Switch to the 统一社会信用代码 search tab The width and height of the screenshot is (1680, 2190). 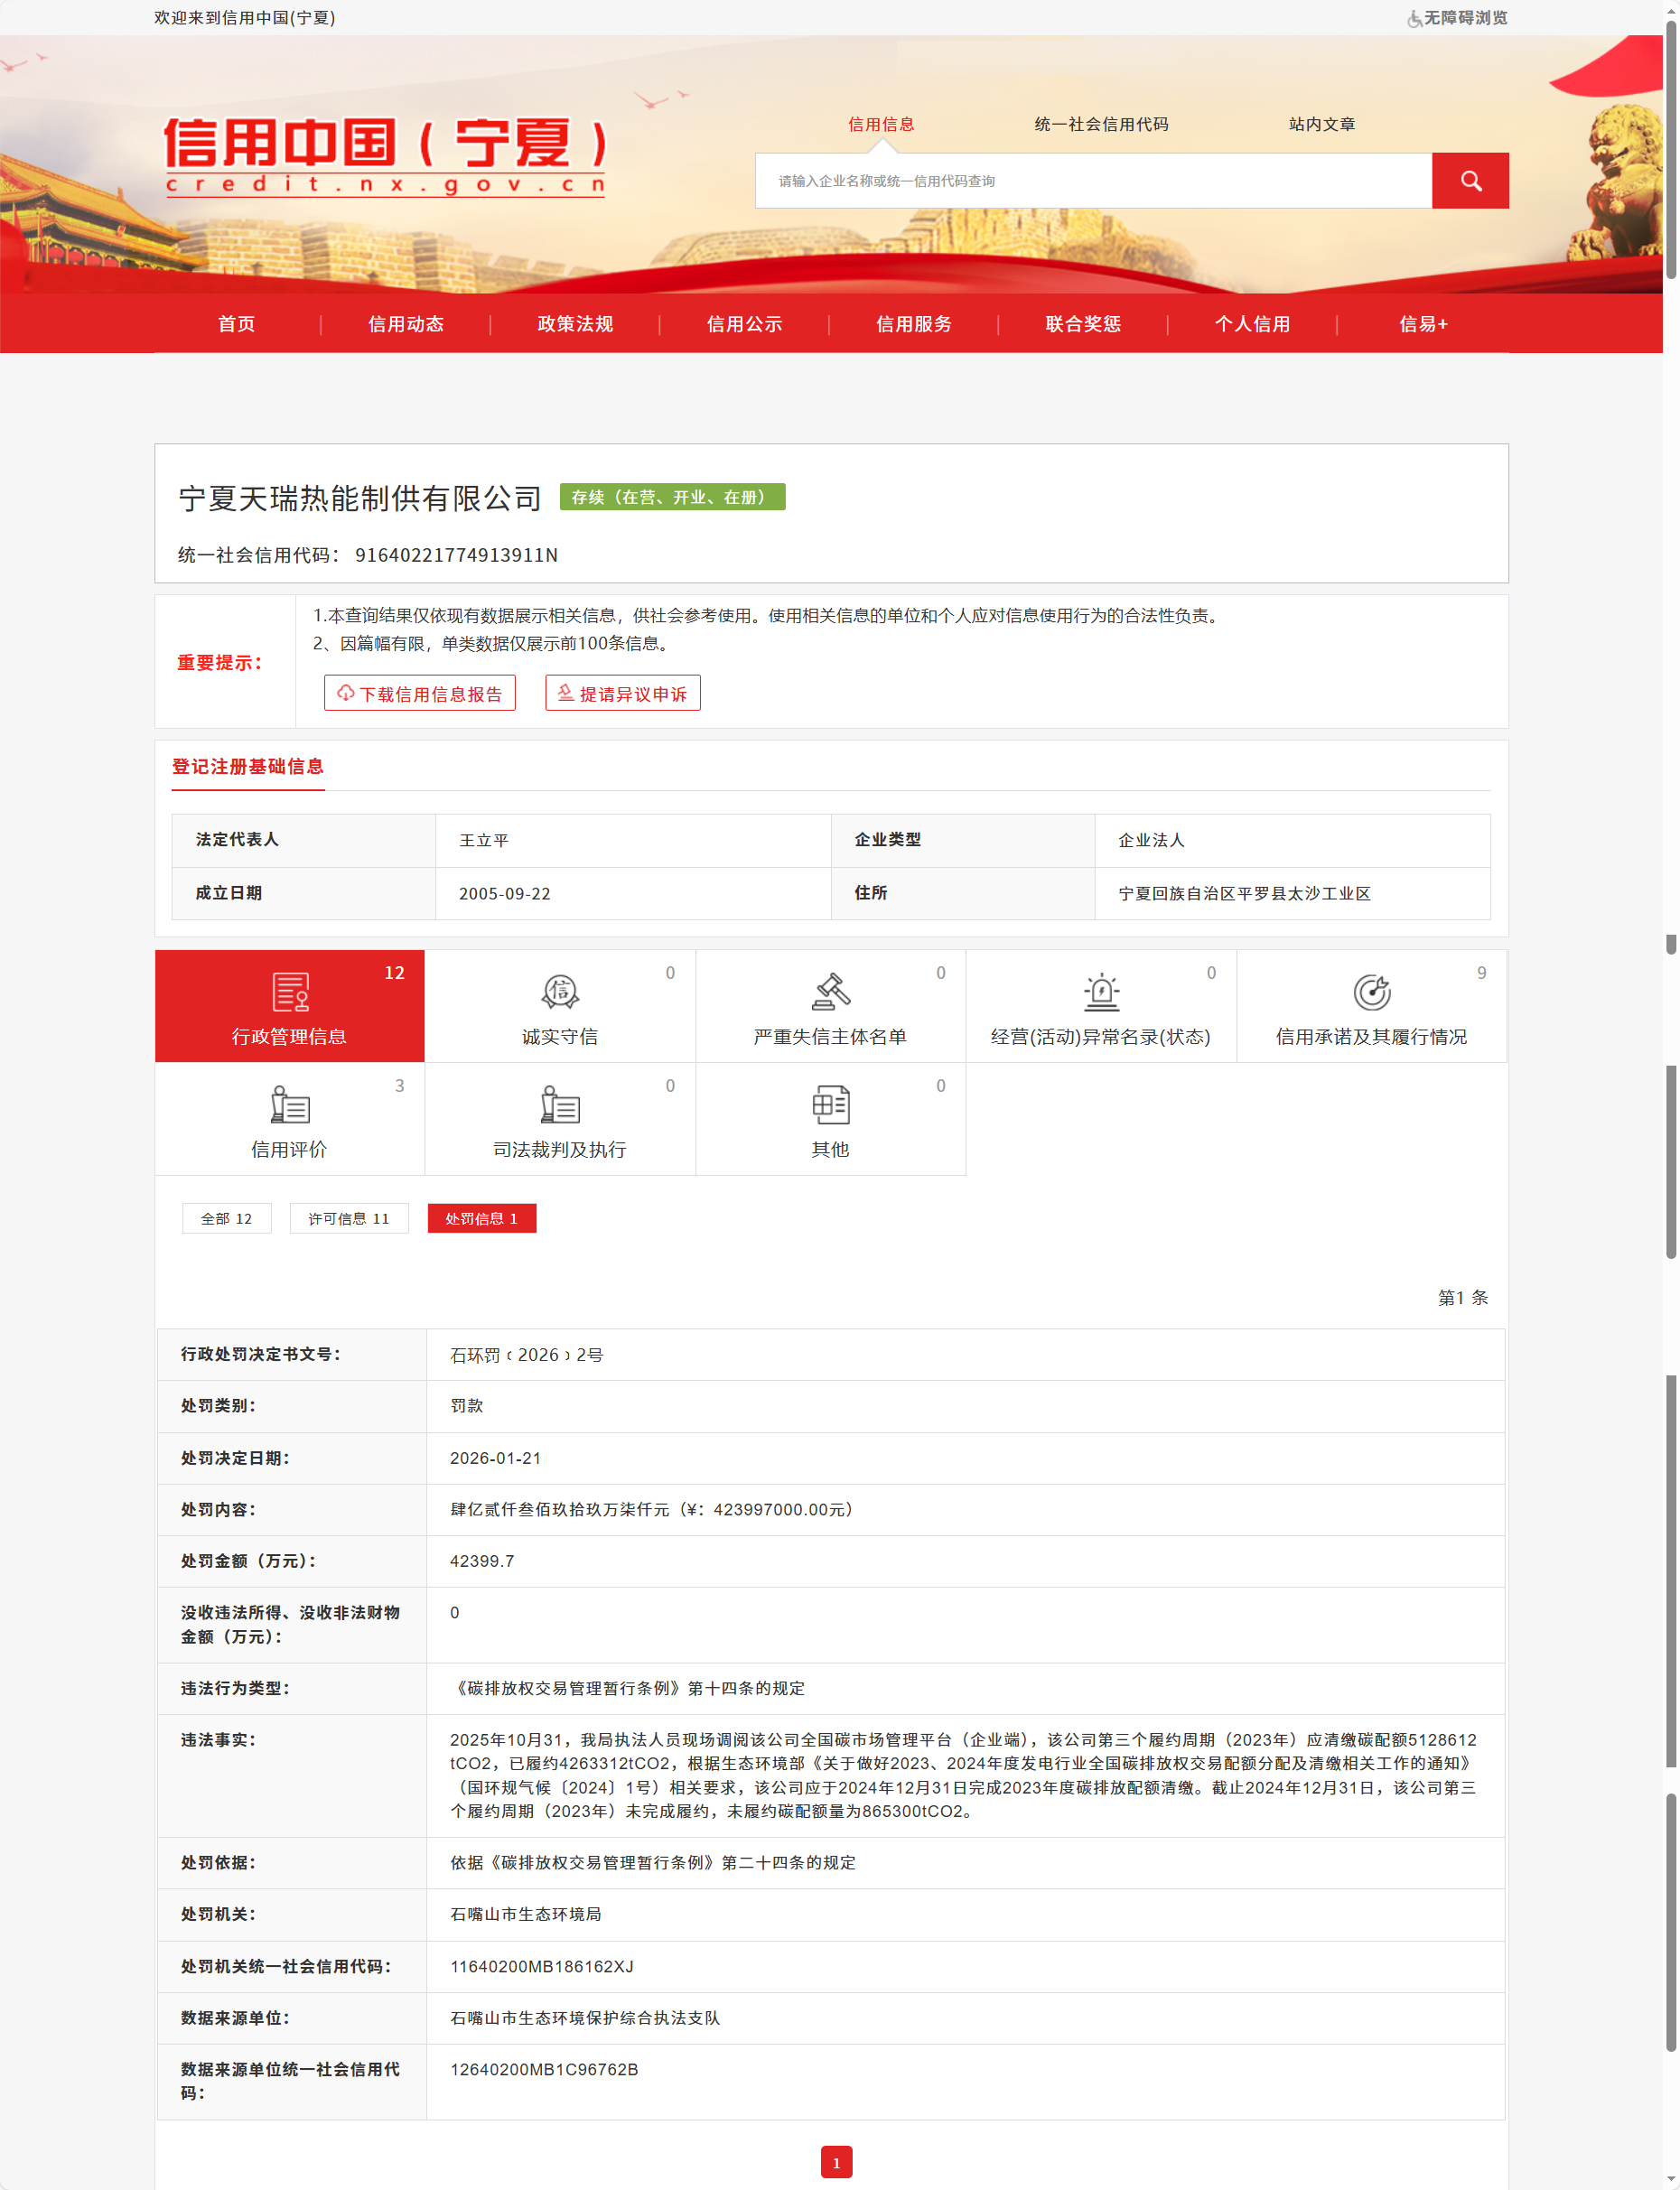tap(1101, 124)
